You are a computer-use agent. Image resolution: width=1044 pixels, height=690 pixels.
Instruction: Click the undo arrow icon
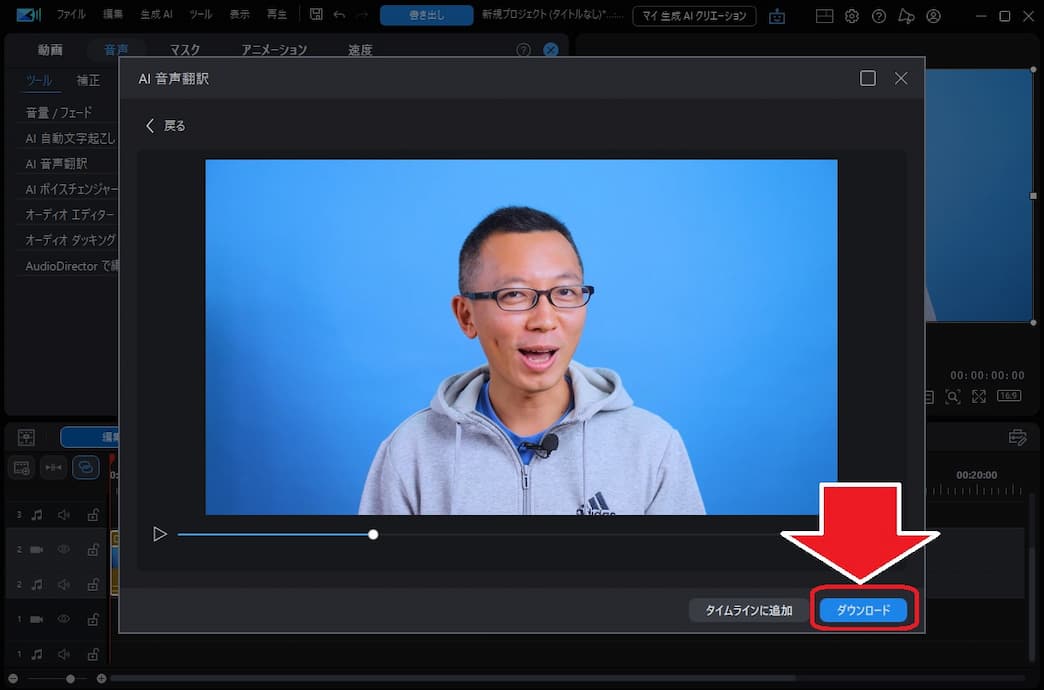click(340, 15)
